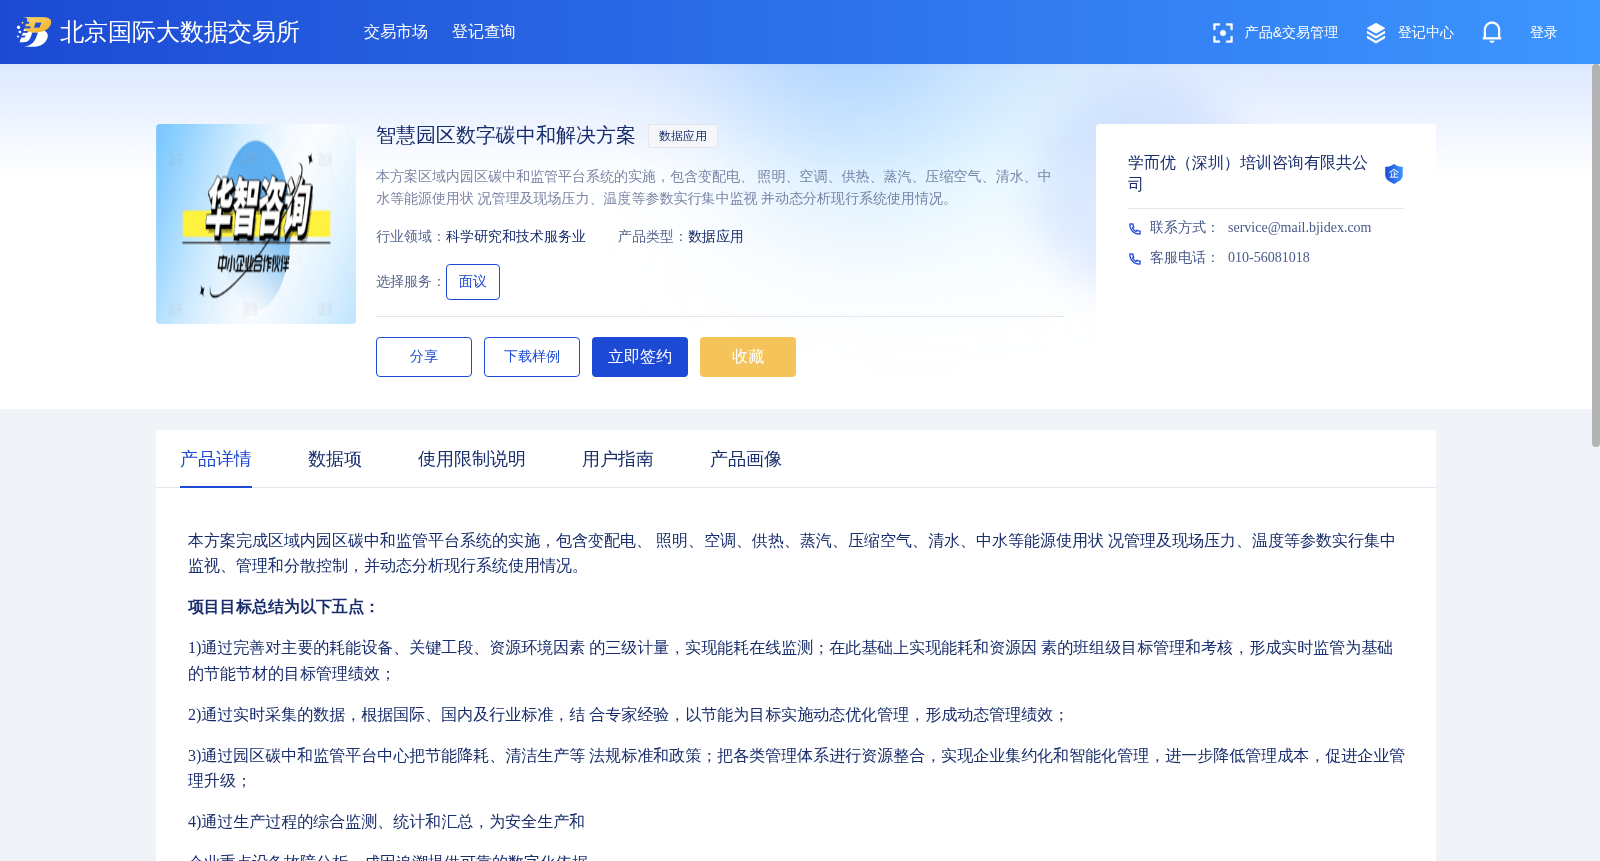Open 登记查询 in the top menu
The width and height of the screenshot is (1600, 861).
[x=484, y=32]
